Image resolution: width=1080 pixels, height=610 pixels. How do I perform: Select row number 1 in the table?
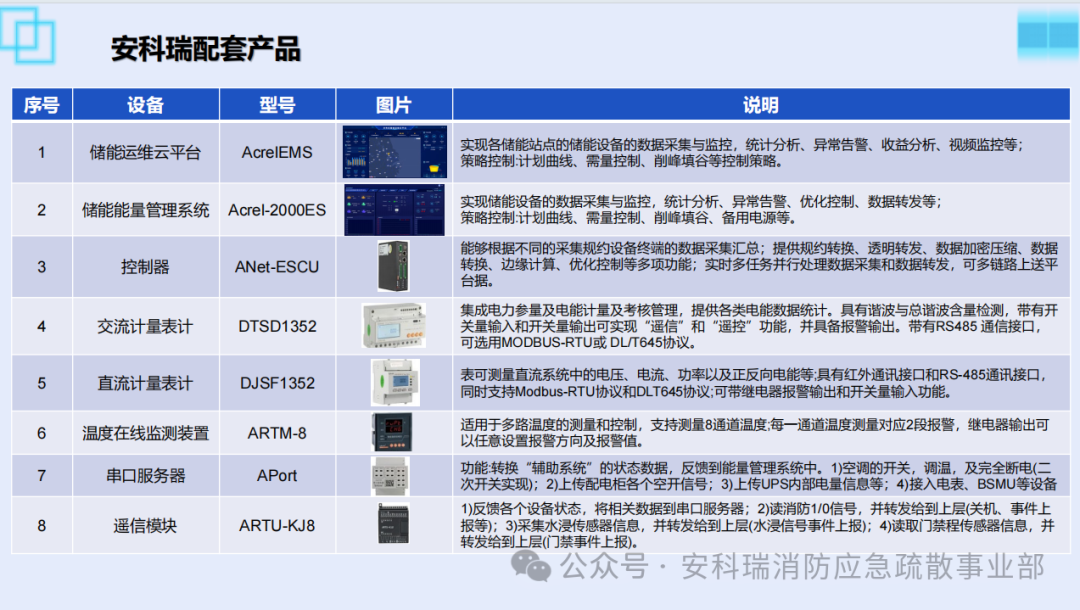pyautogui.click(x=41, y=150)
